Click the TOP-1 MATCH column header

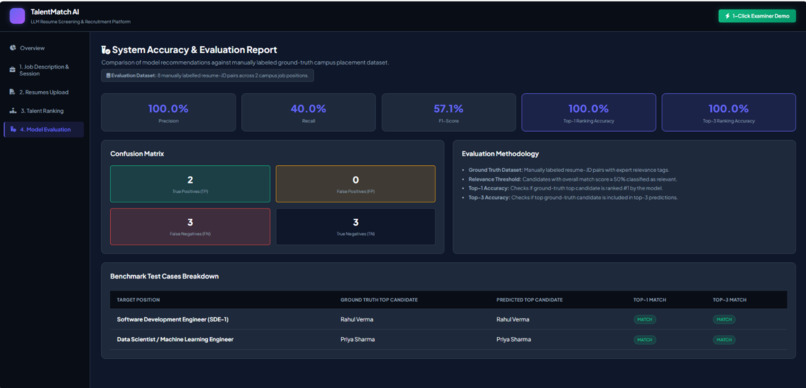point(650,300)
